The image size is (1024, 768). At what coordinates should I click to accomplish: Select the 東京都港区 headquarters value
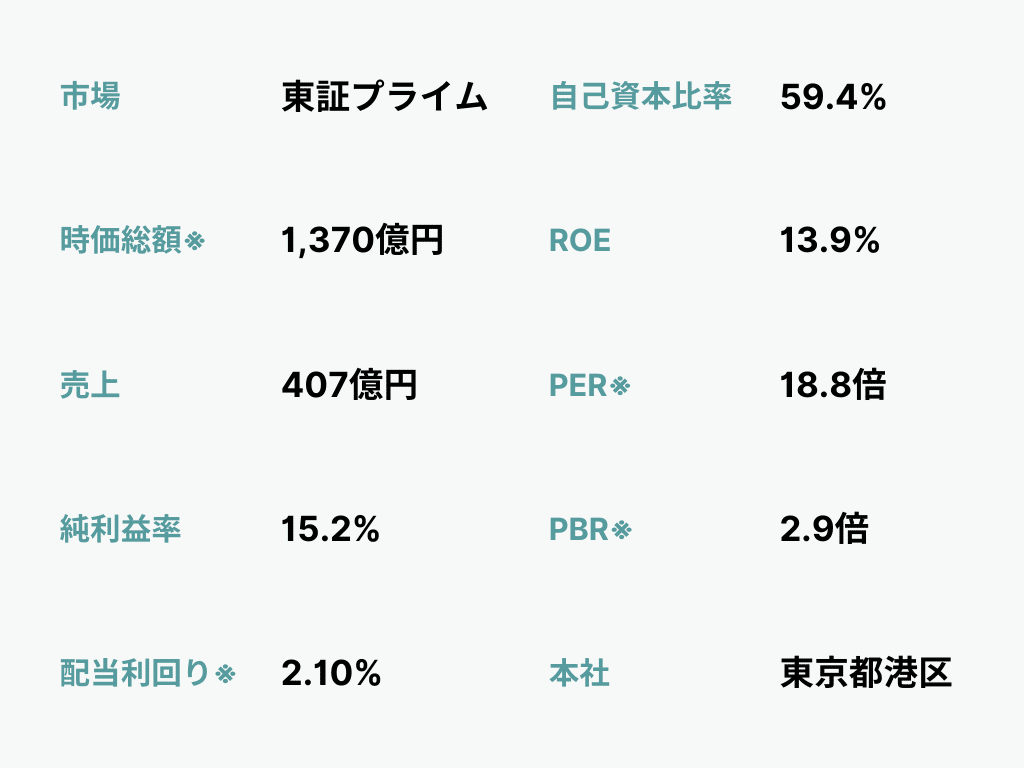[x=866, y=673]
